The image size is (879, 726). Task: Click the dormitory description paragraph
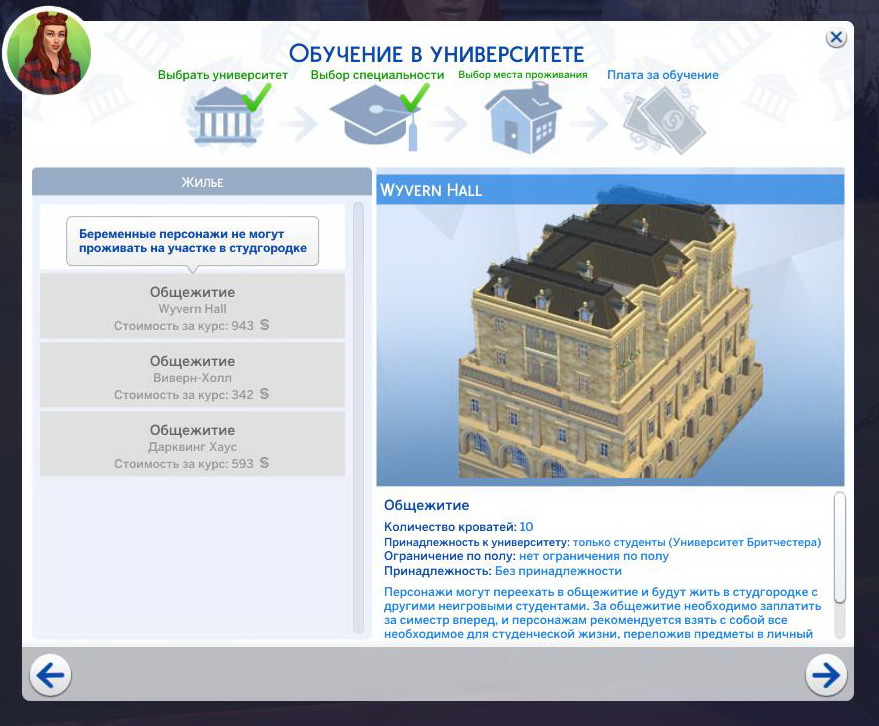coord(603,613)
